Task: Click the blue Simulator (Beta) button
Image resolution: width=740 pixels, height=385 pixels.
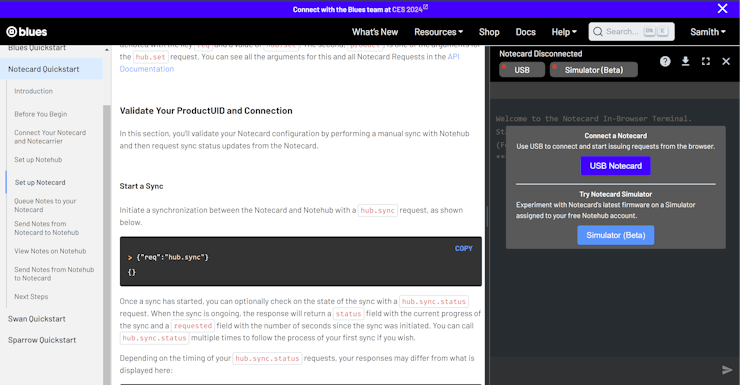Action: tap(615, 235)
